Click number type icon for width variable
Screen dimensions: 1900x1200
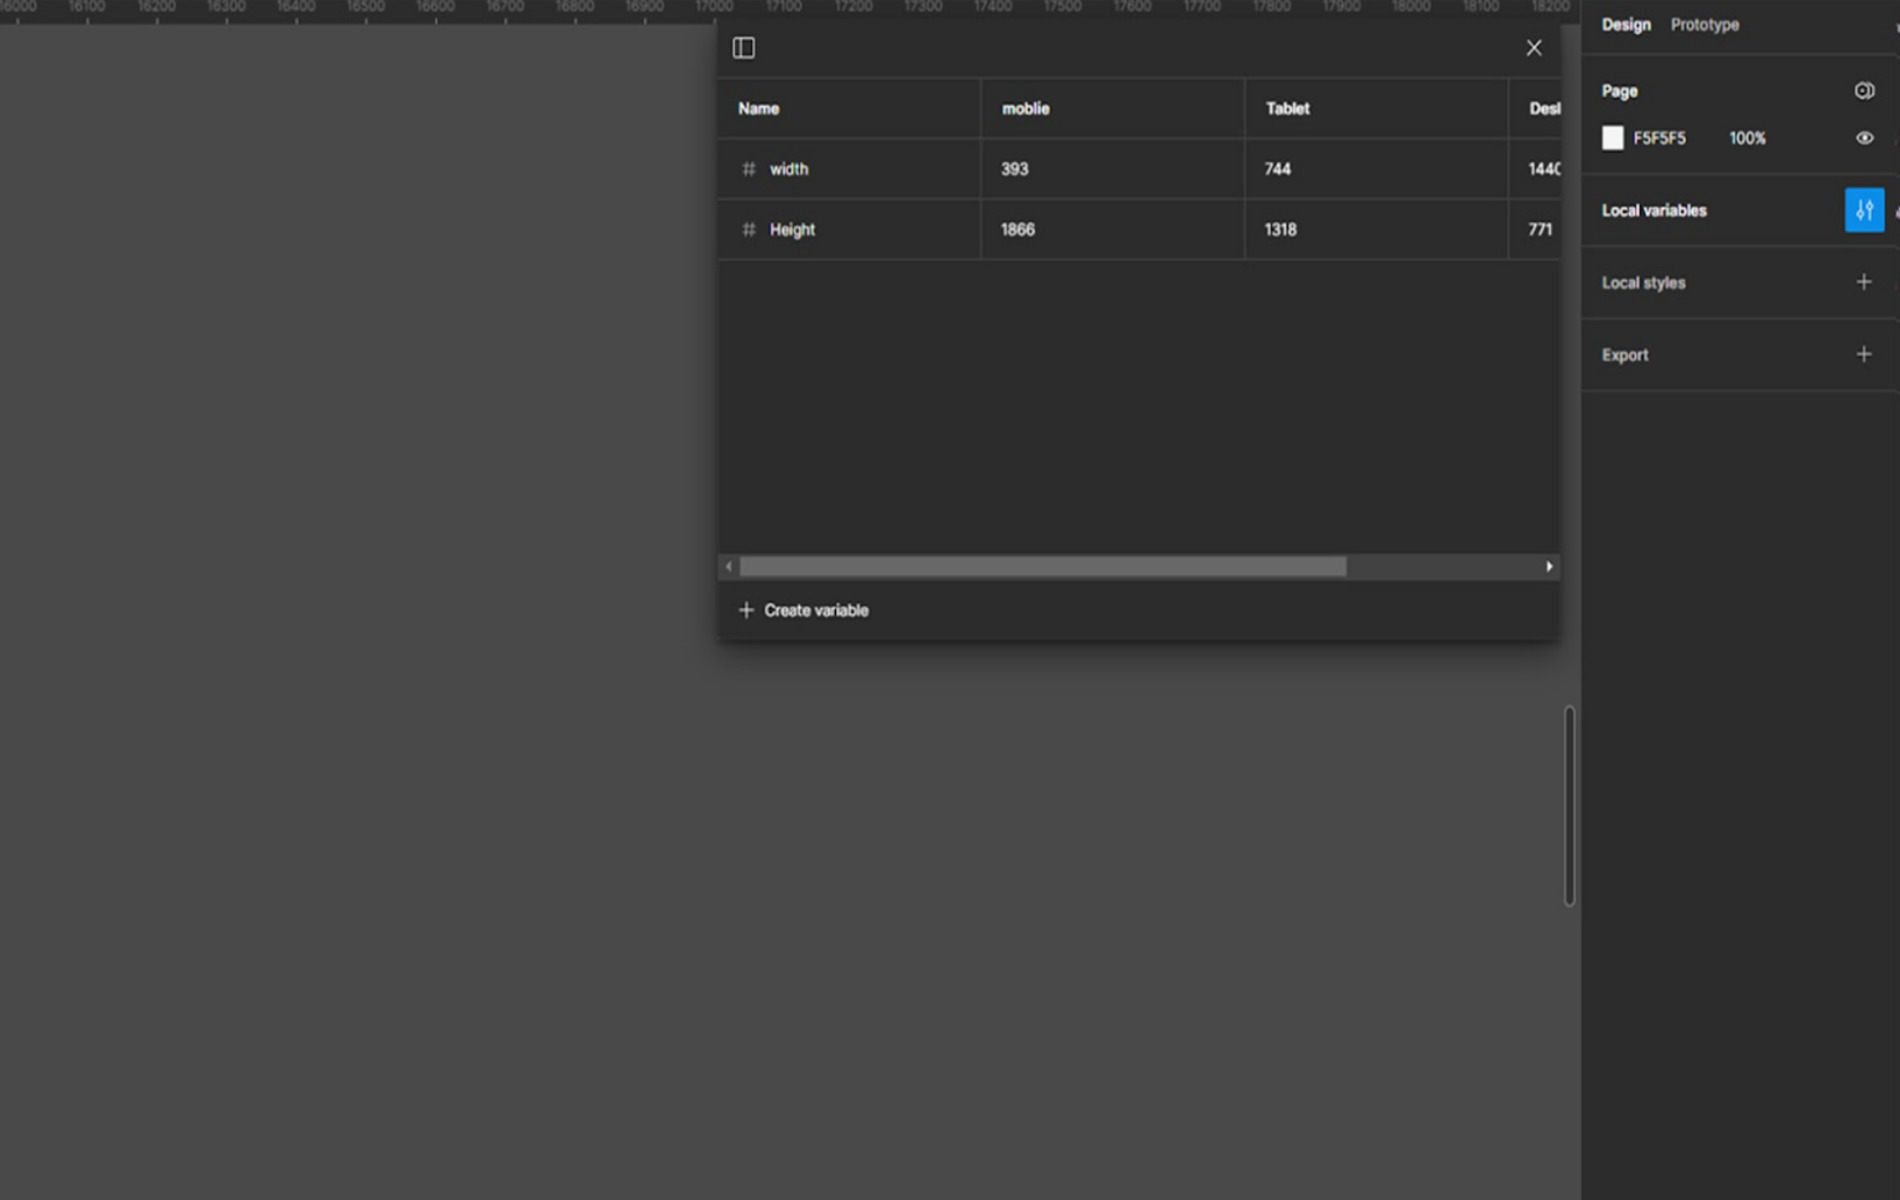[x=748, y=169]
